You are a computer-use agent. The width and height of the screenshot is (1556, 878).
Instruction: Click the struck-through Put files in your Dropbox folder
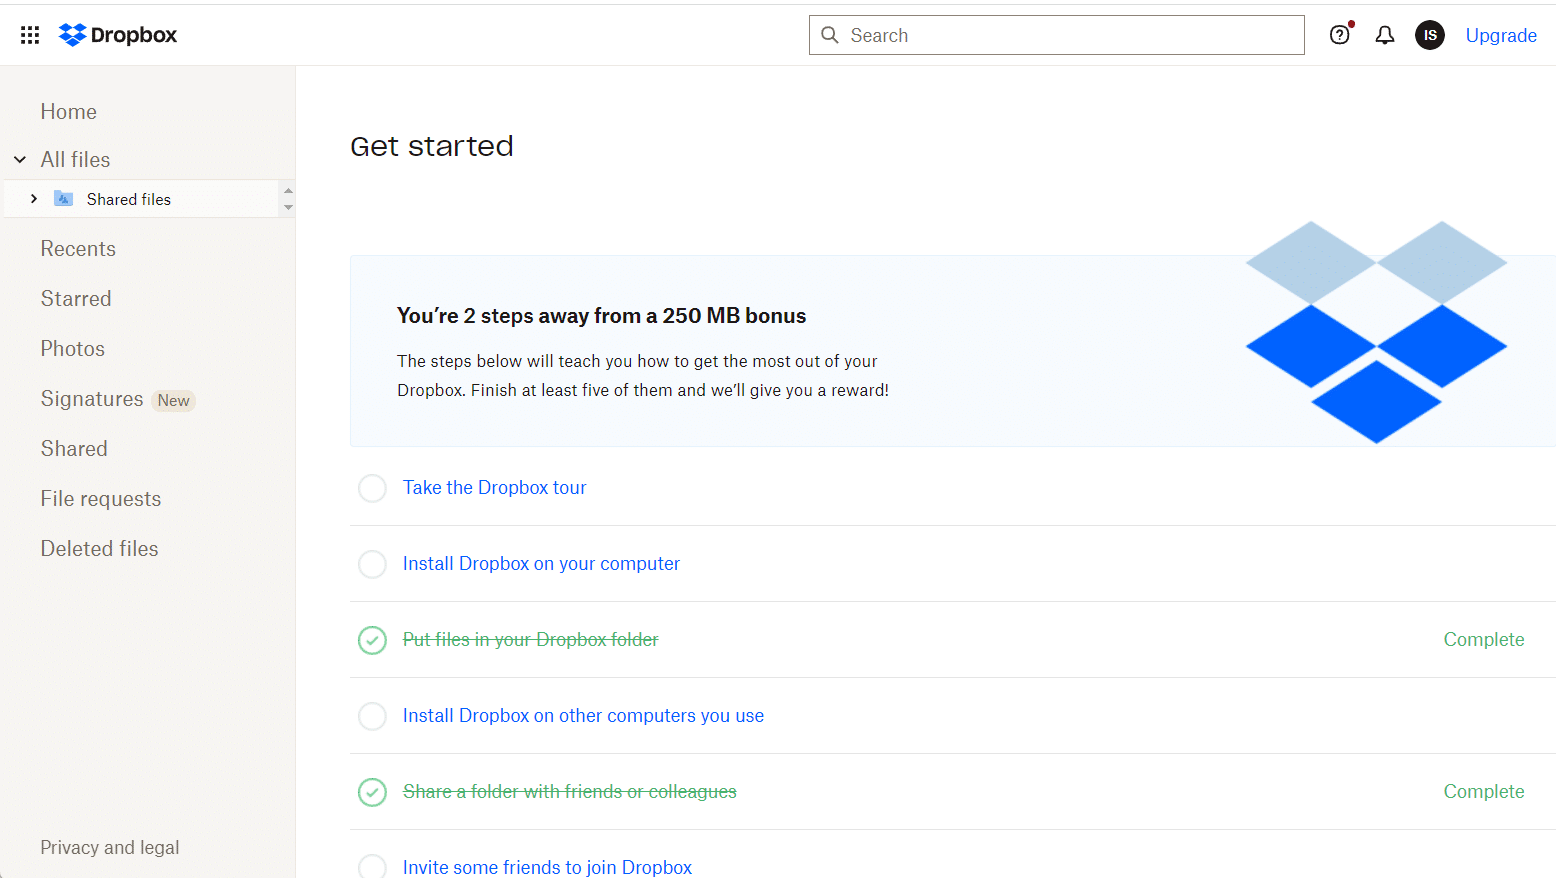(x=531, y=639)
